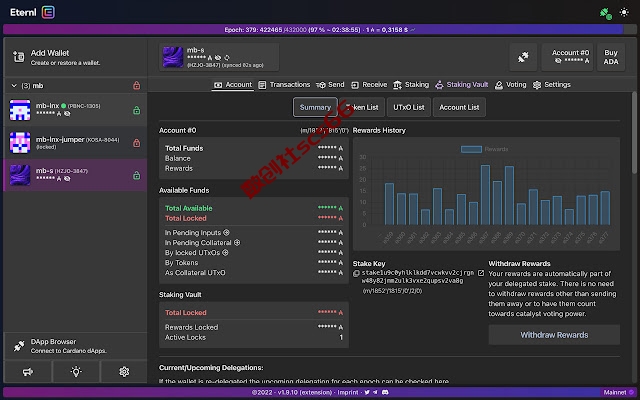Screen dimensions: 640x400
Task: Collapse the (3) mb wallet group
Action: point(14,86)
